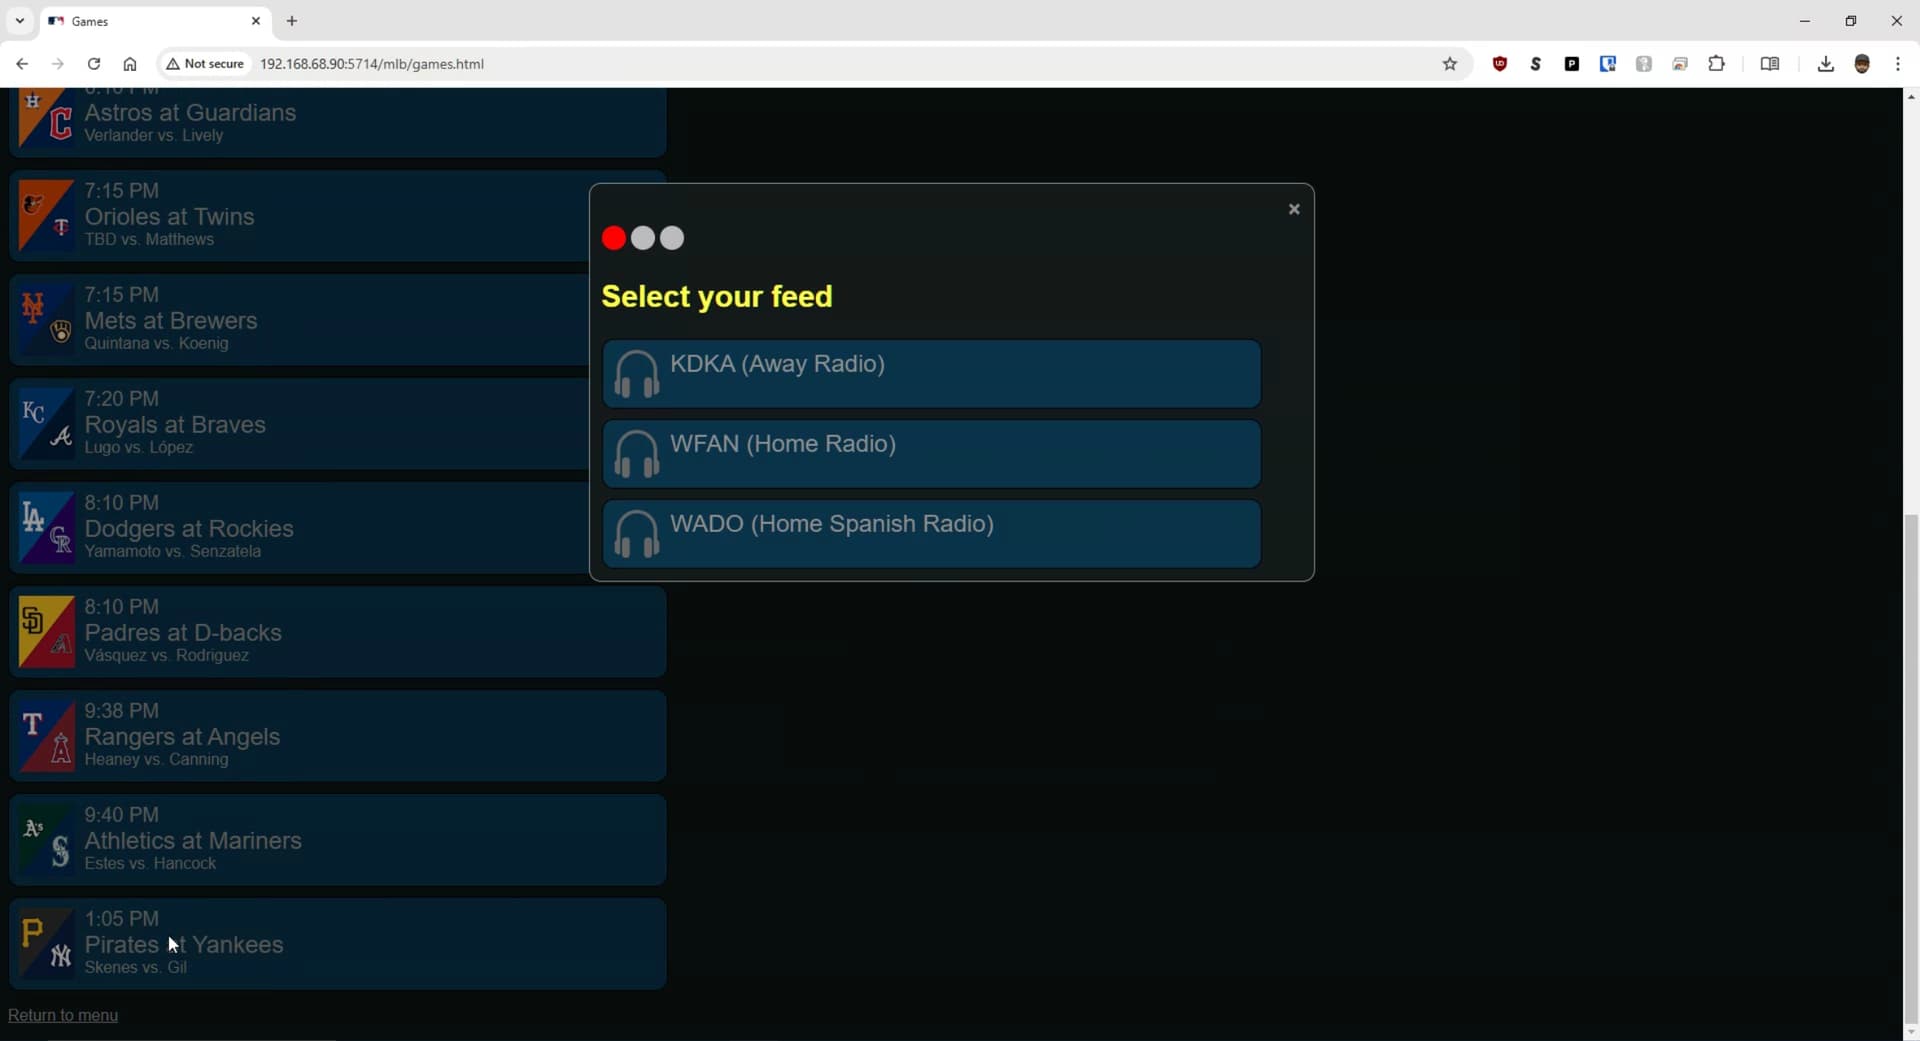The height and width of the screenshot is (1041, 1920).
Task: Open a new browser tab
Action: pos(292,21)
